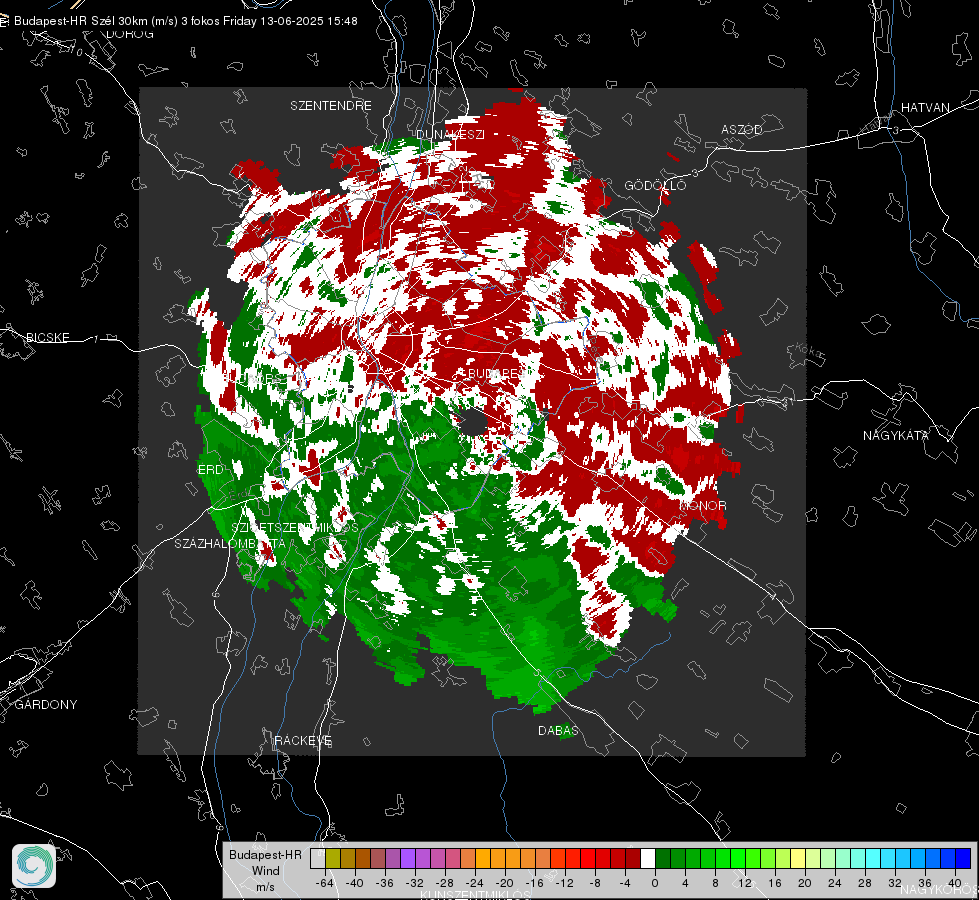Click the Budapest-HR legend title
979x900 pixels.
[265, 854]
